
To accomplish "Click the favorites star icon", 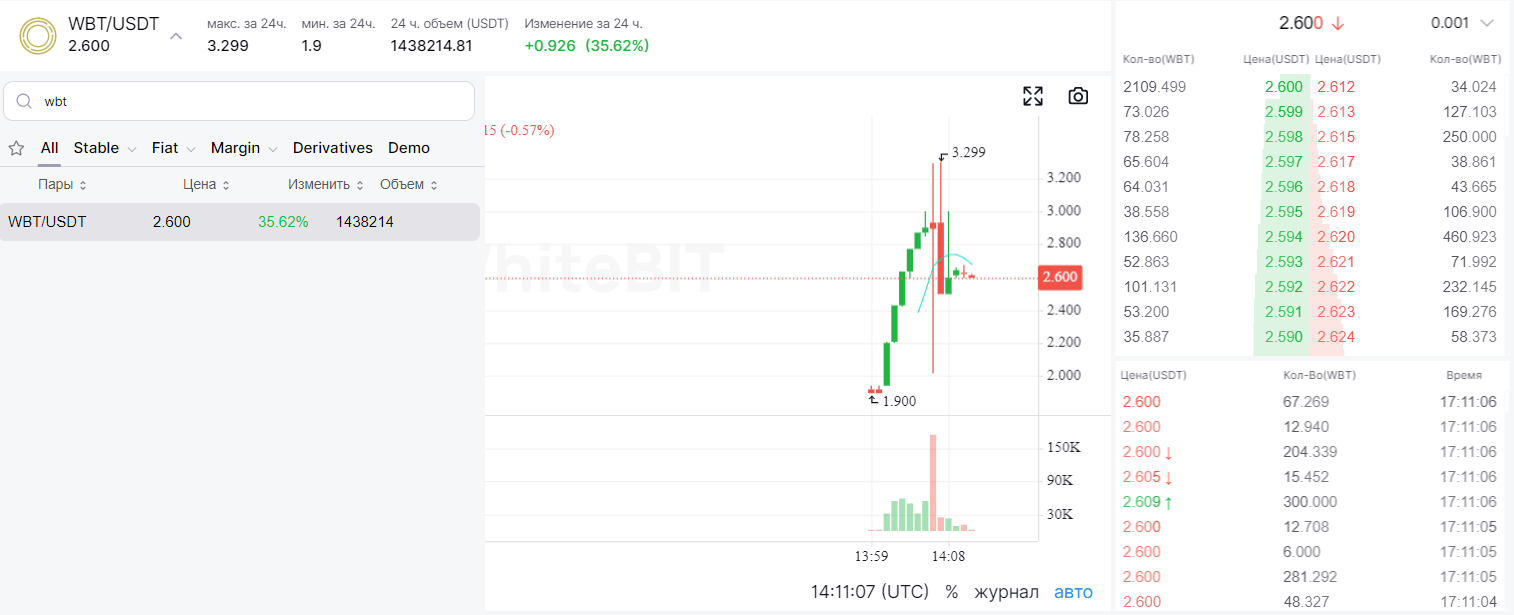I will point(16,148).
